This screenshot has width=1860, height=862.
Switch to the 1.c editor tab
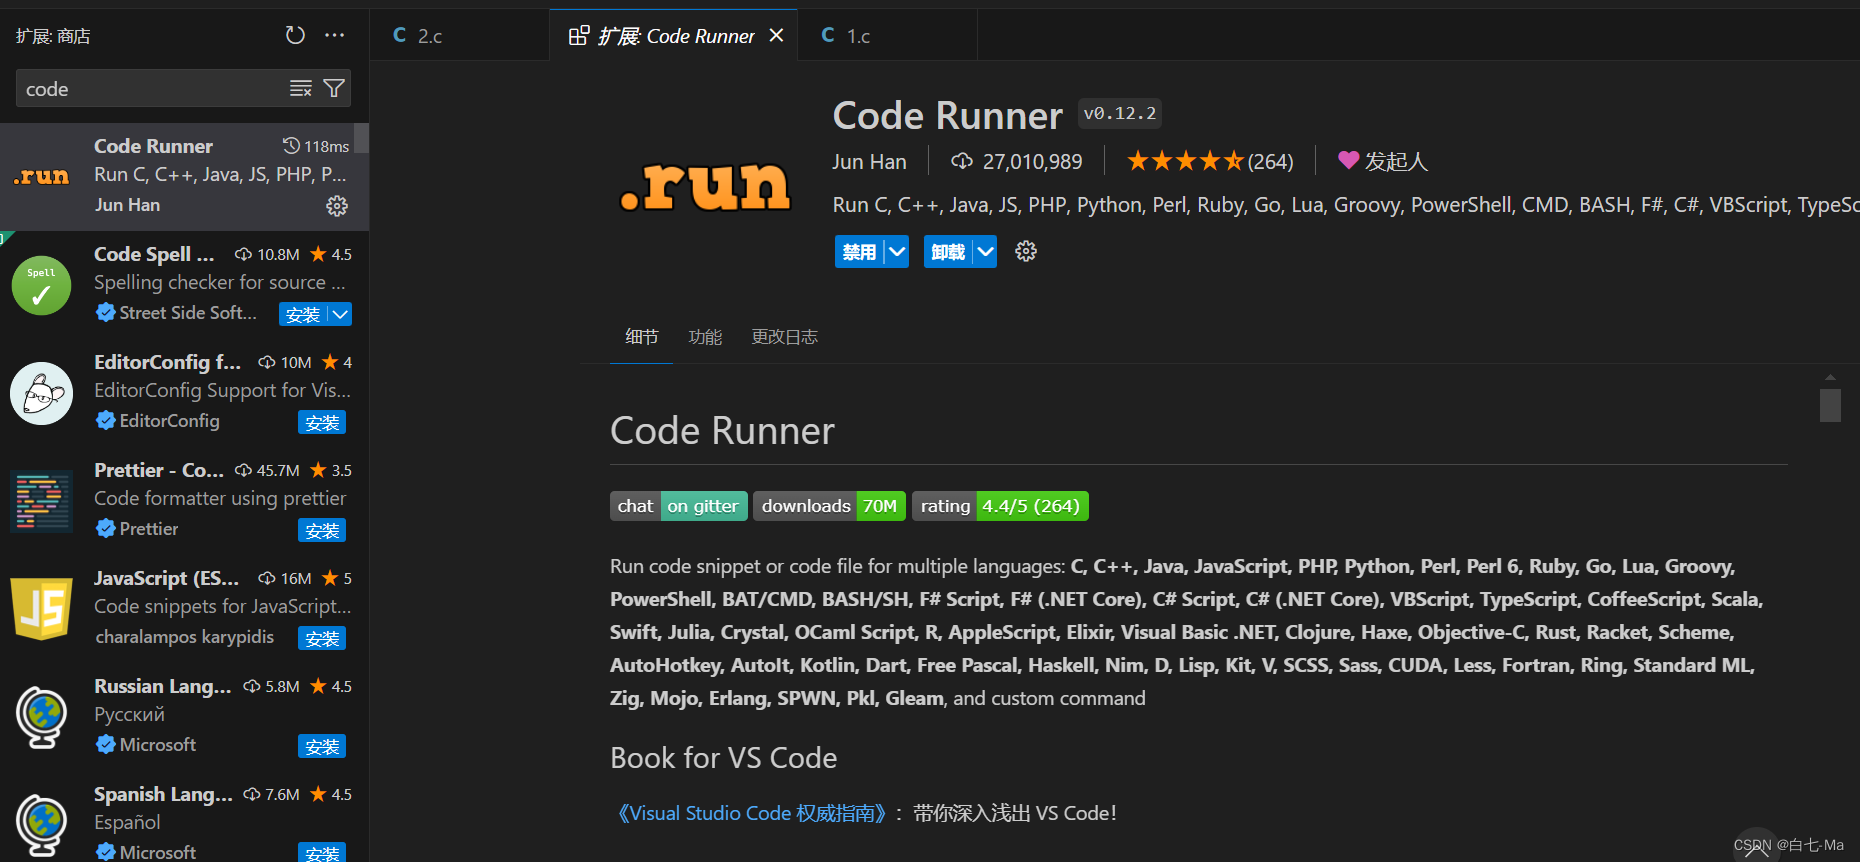[887, 35]
